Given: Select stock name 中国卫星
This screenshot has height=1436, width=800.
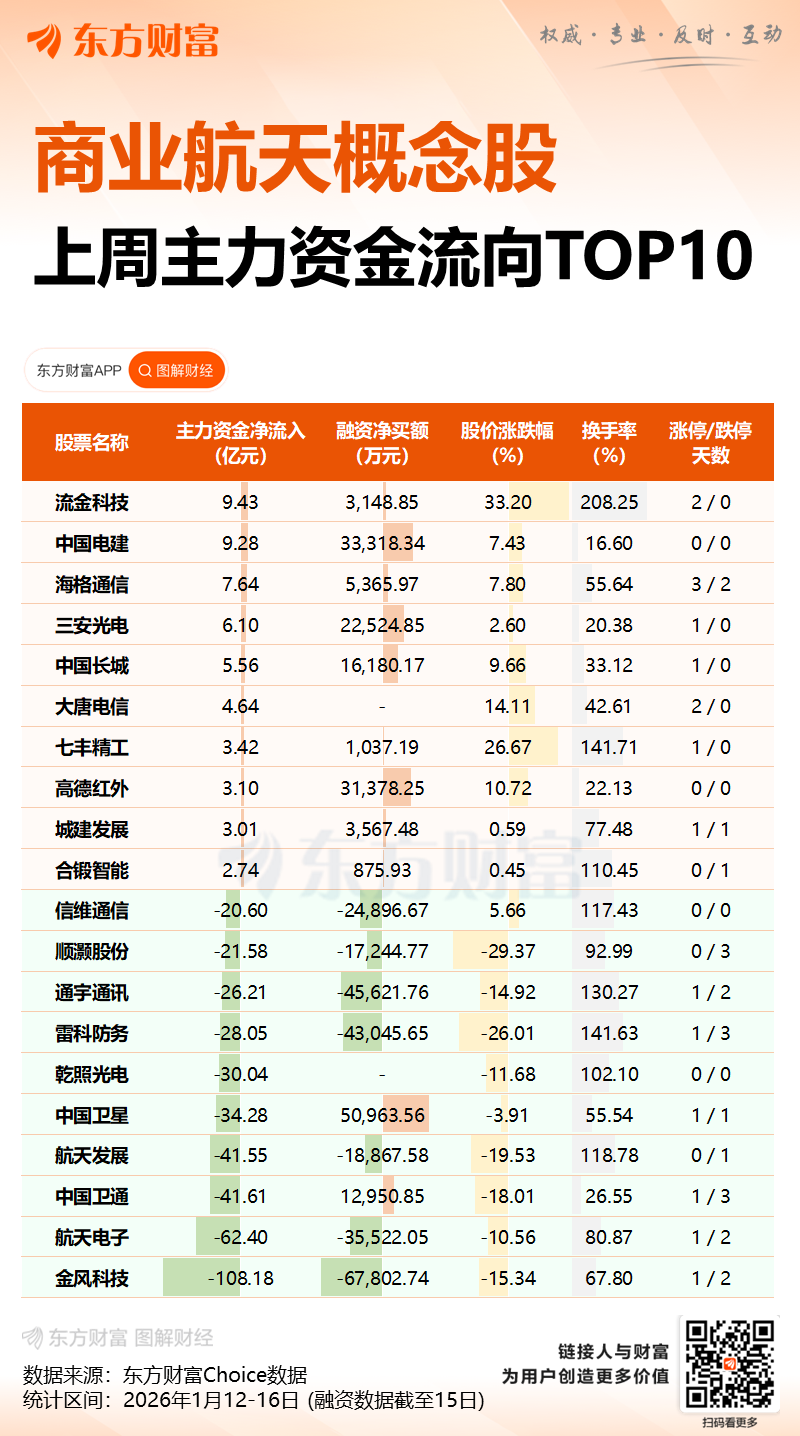Looking at the screenshot, I should coord(91,1115).
